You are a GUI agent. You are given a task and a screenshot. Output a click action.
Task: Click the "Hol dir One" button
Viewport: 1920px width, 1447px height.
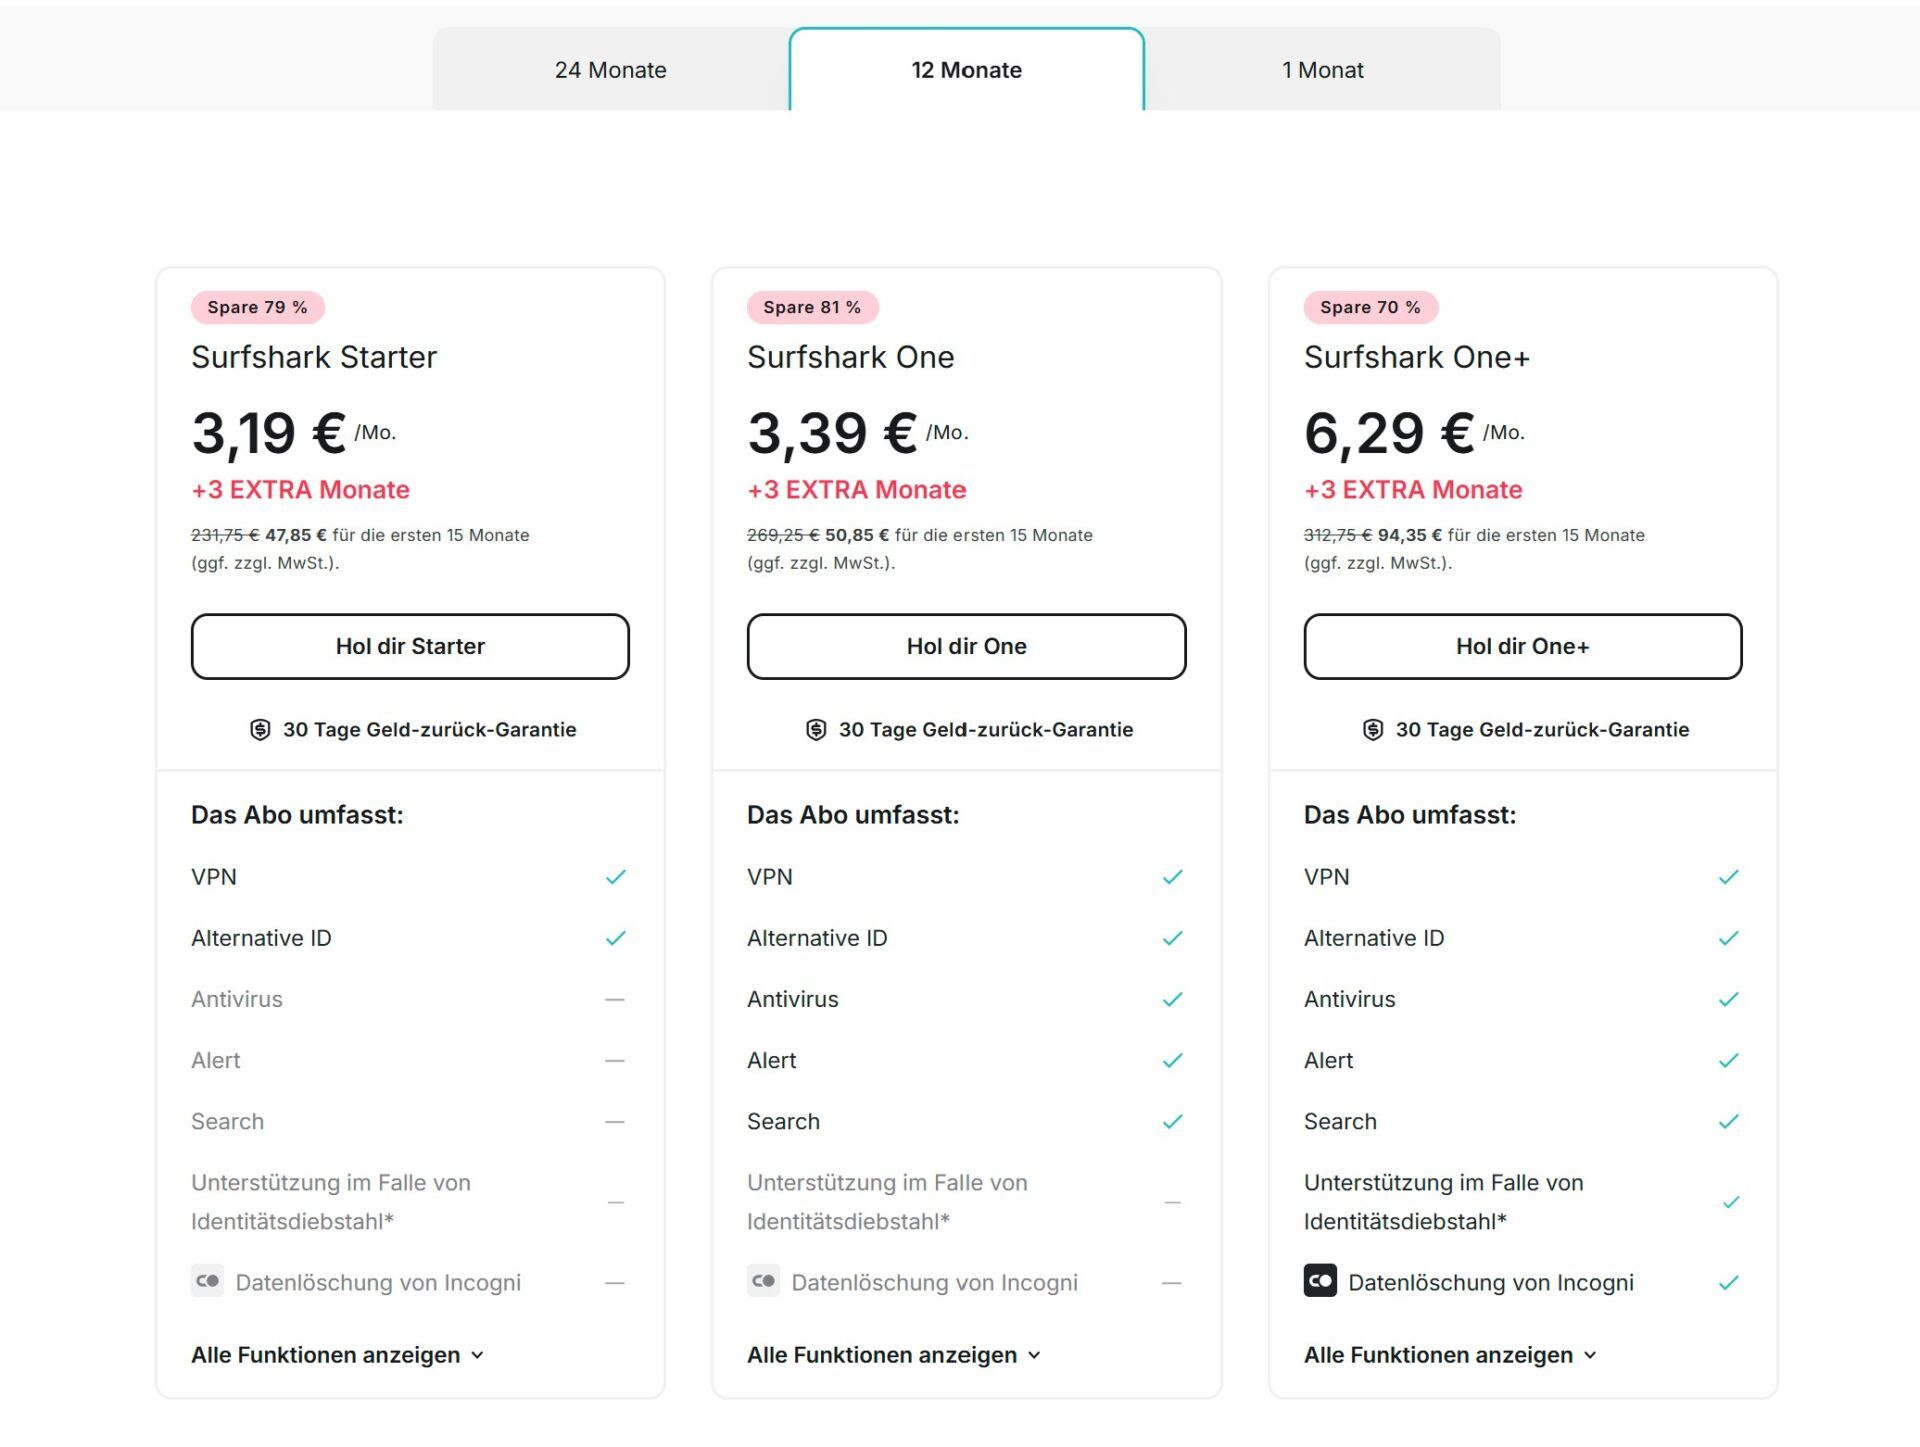pyautogui.click(x=966, y=646)
